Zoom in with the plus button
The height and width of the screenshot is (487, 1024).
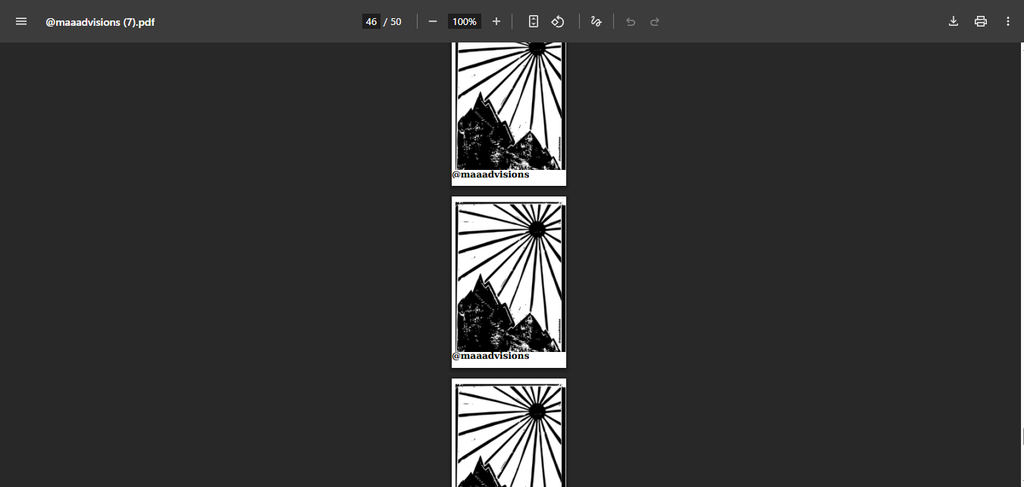click(496, 22)
